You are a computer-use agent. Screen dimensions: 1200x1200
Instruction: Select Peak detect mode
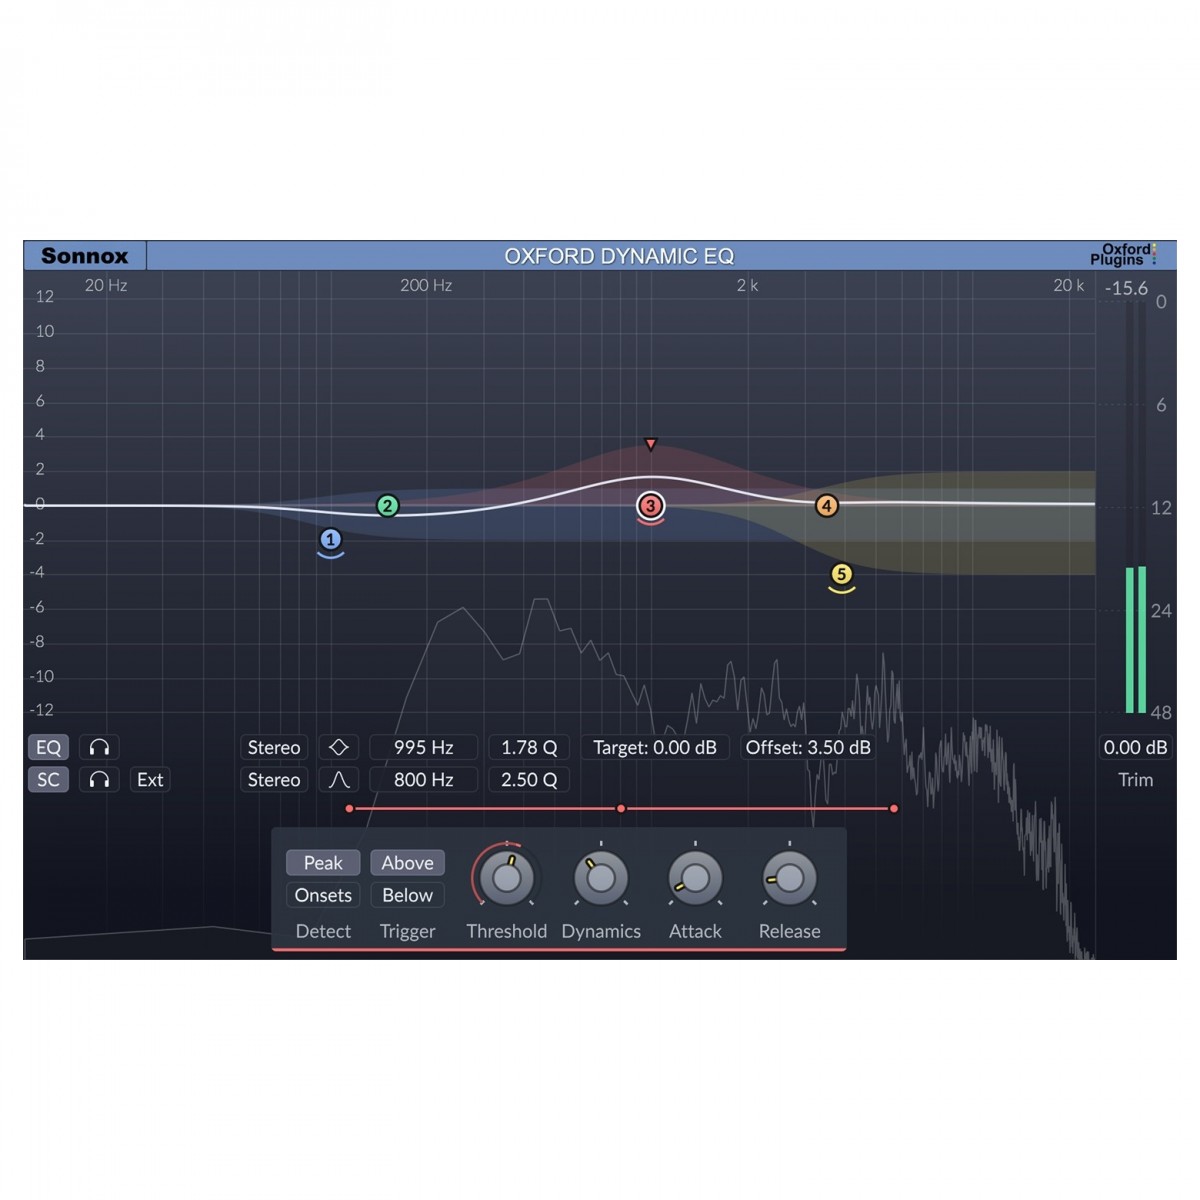323,863
